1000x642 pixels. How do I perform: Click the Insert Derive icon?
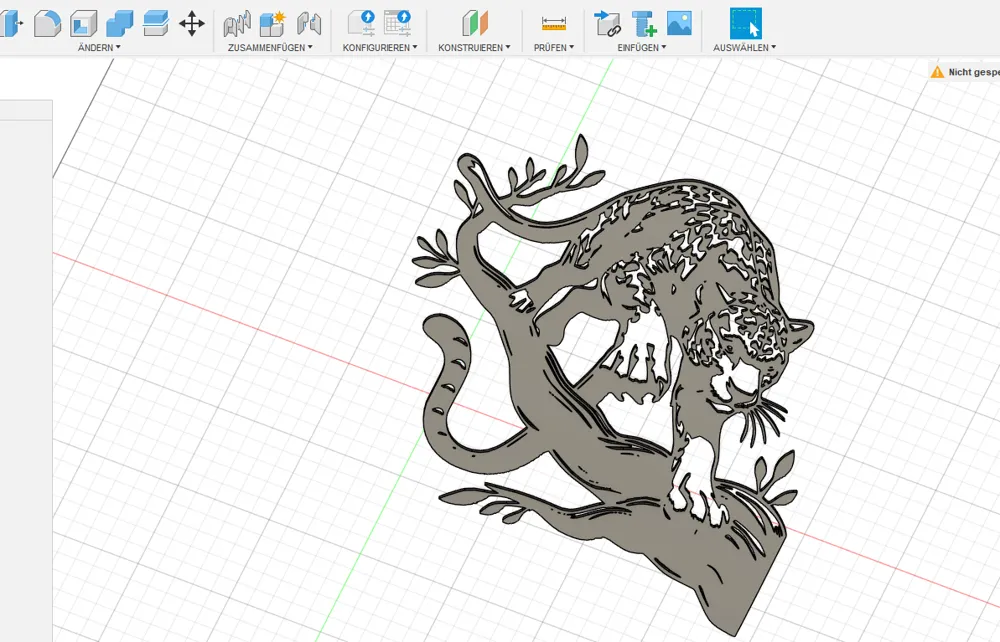(x=607, y=24)
